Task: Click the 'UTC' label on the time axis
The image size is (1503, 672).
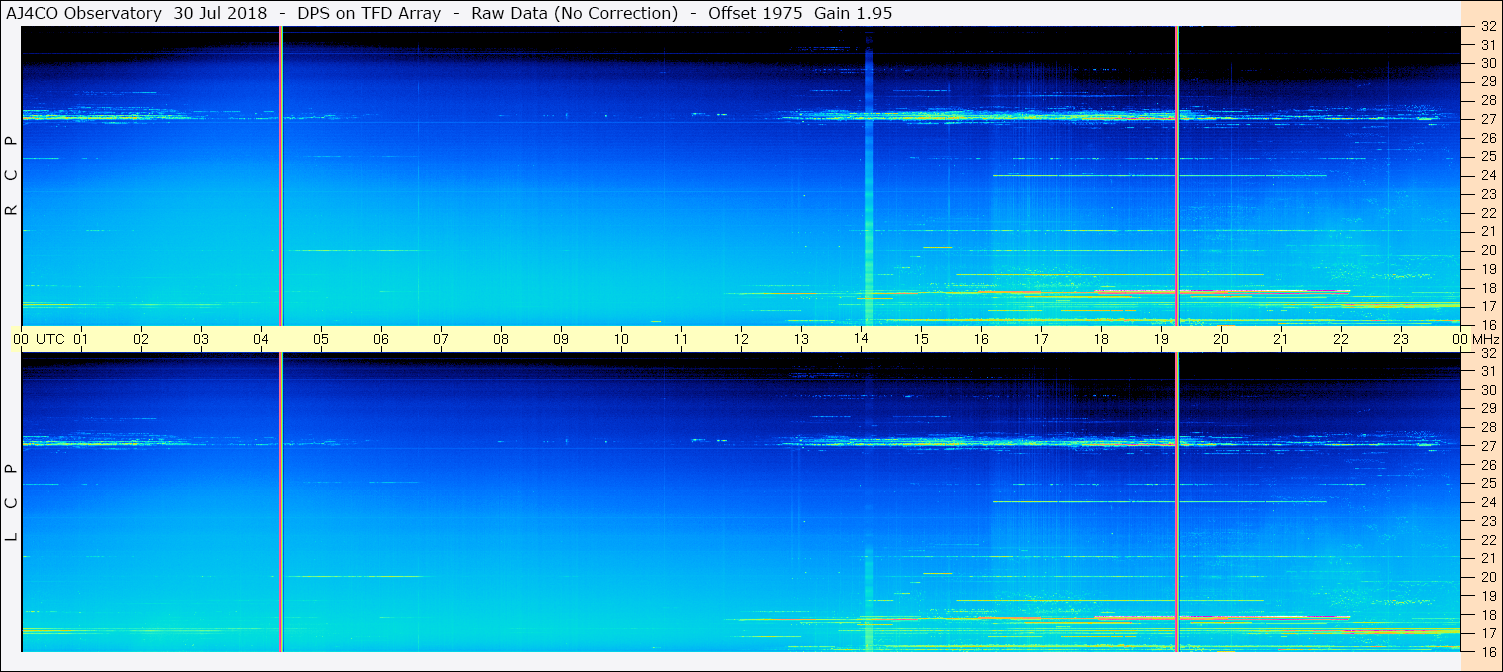Action: (51, 339)
